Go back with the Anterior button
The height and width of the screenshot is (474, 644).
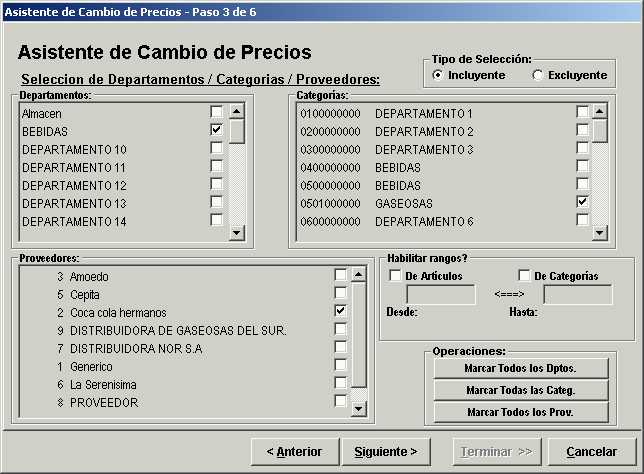pos(295,451)
